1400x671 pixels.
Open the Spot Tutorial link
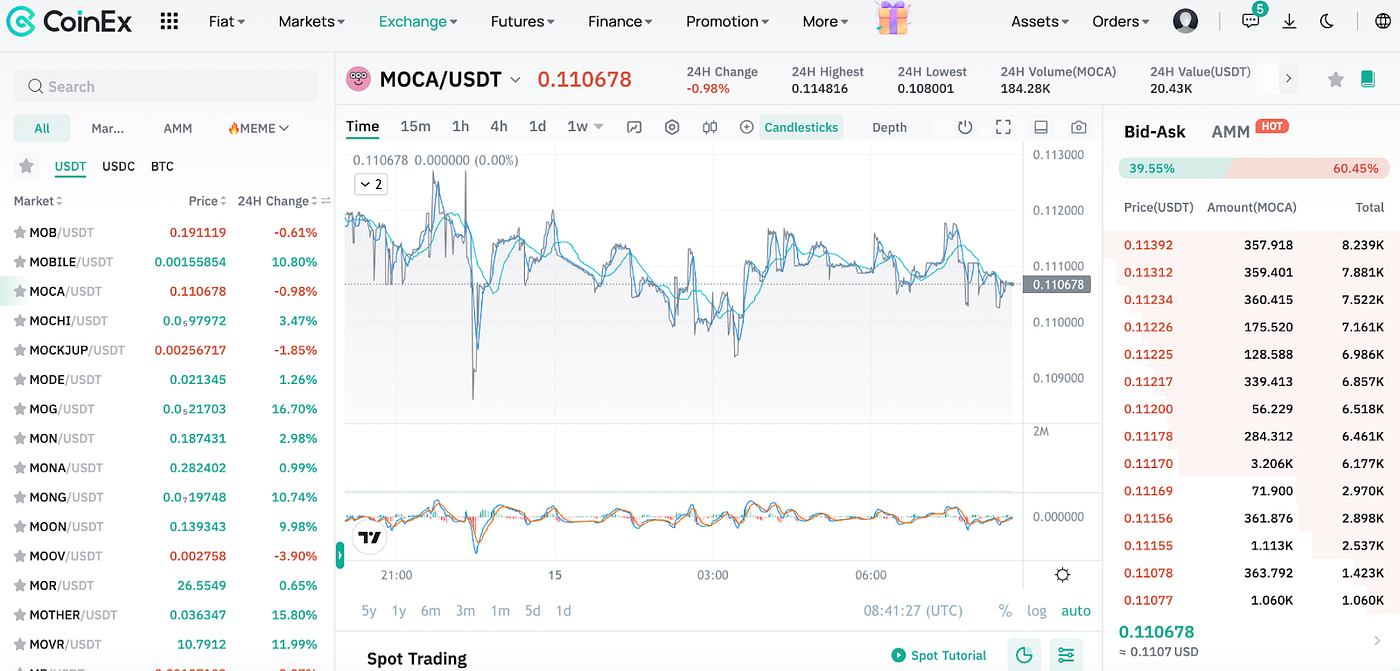pyautogui.click(x=946, y=655)
